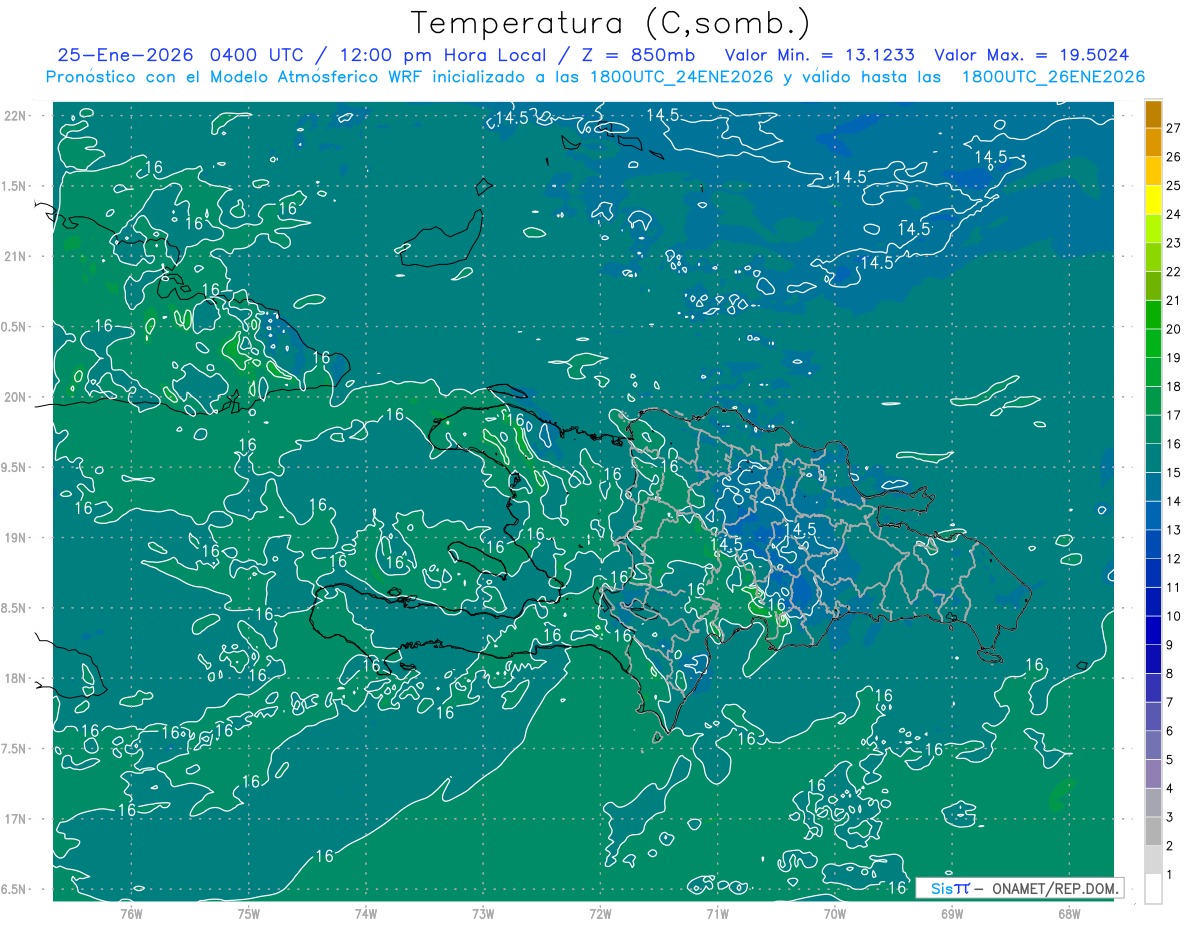Click the "Temperatura (C,somb.)" chart title
This screenshot has width=1200, height=927.
611,22
